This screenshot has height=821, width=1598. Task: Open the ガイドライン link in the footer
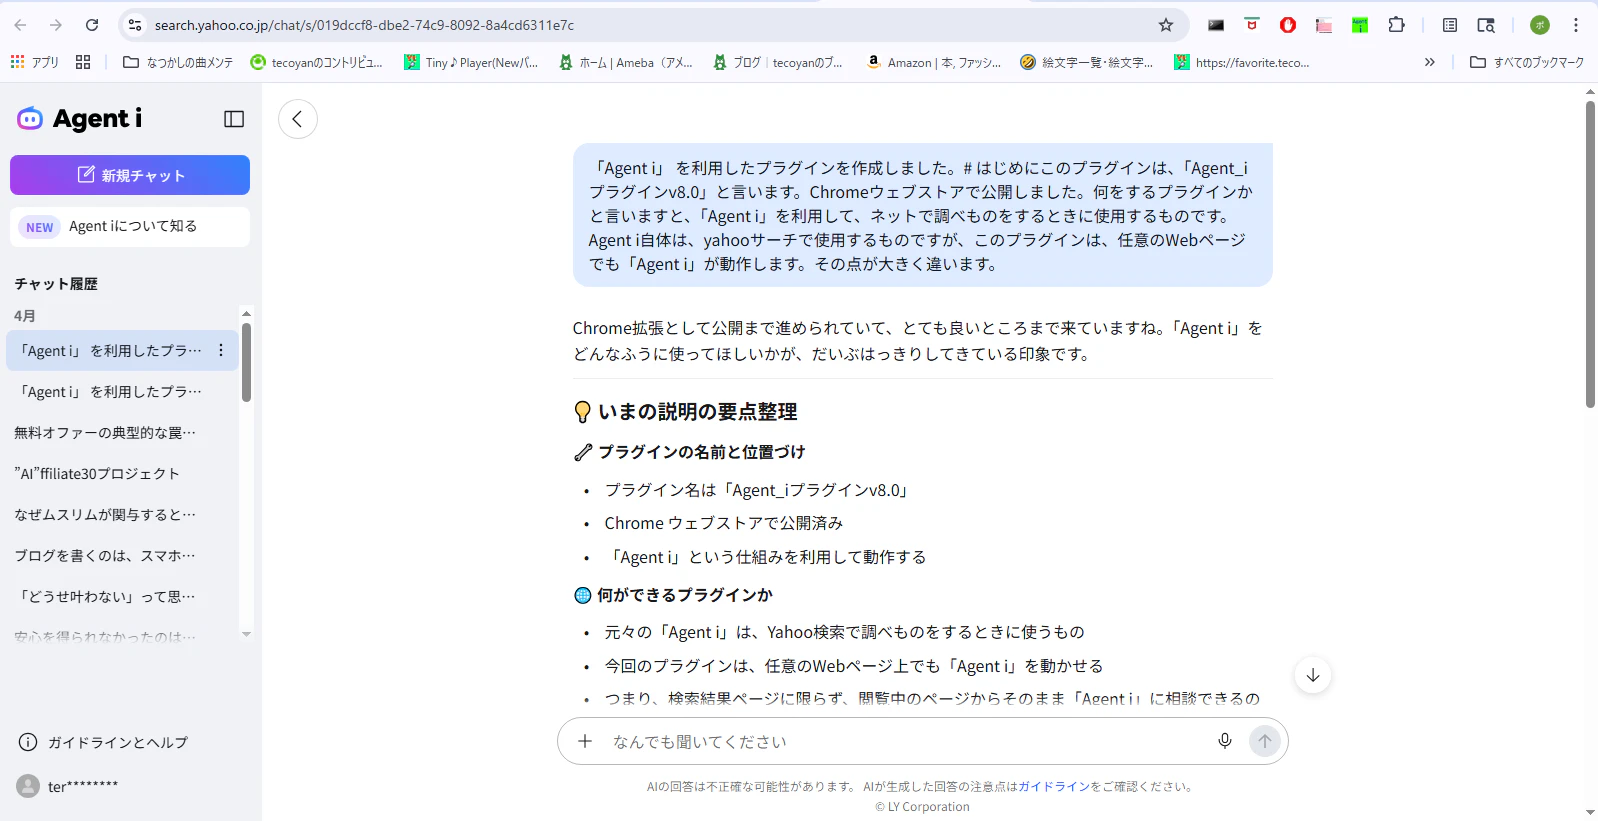(1054, 787)
